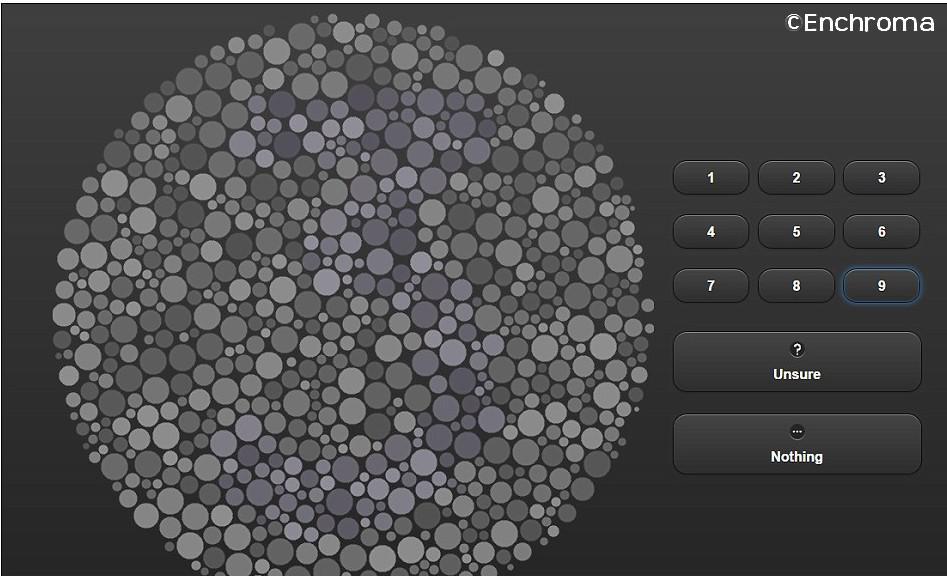The image size is (947, 576).
Task: Choose 7 as the visible number
Action: click(x=711, y=286)
